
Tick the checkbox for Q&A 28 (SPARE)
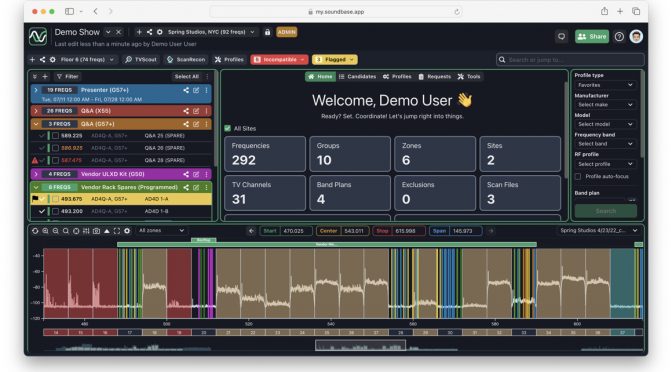point(55,160)
